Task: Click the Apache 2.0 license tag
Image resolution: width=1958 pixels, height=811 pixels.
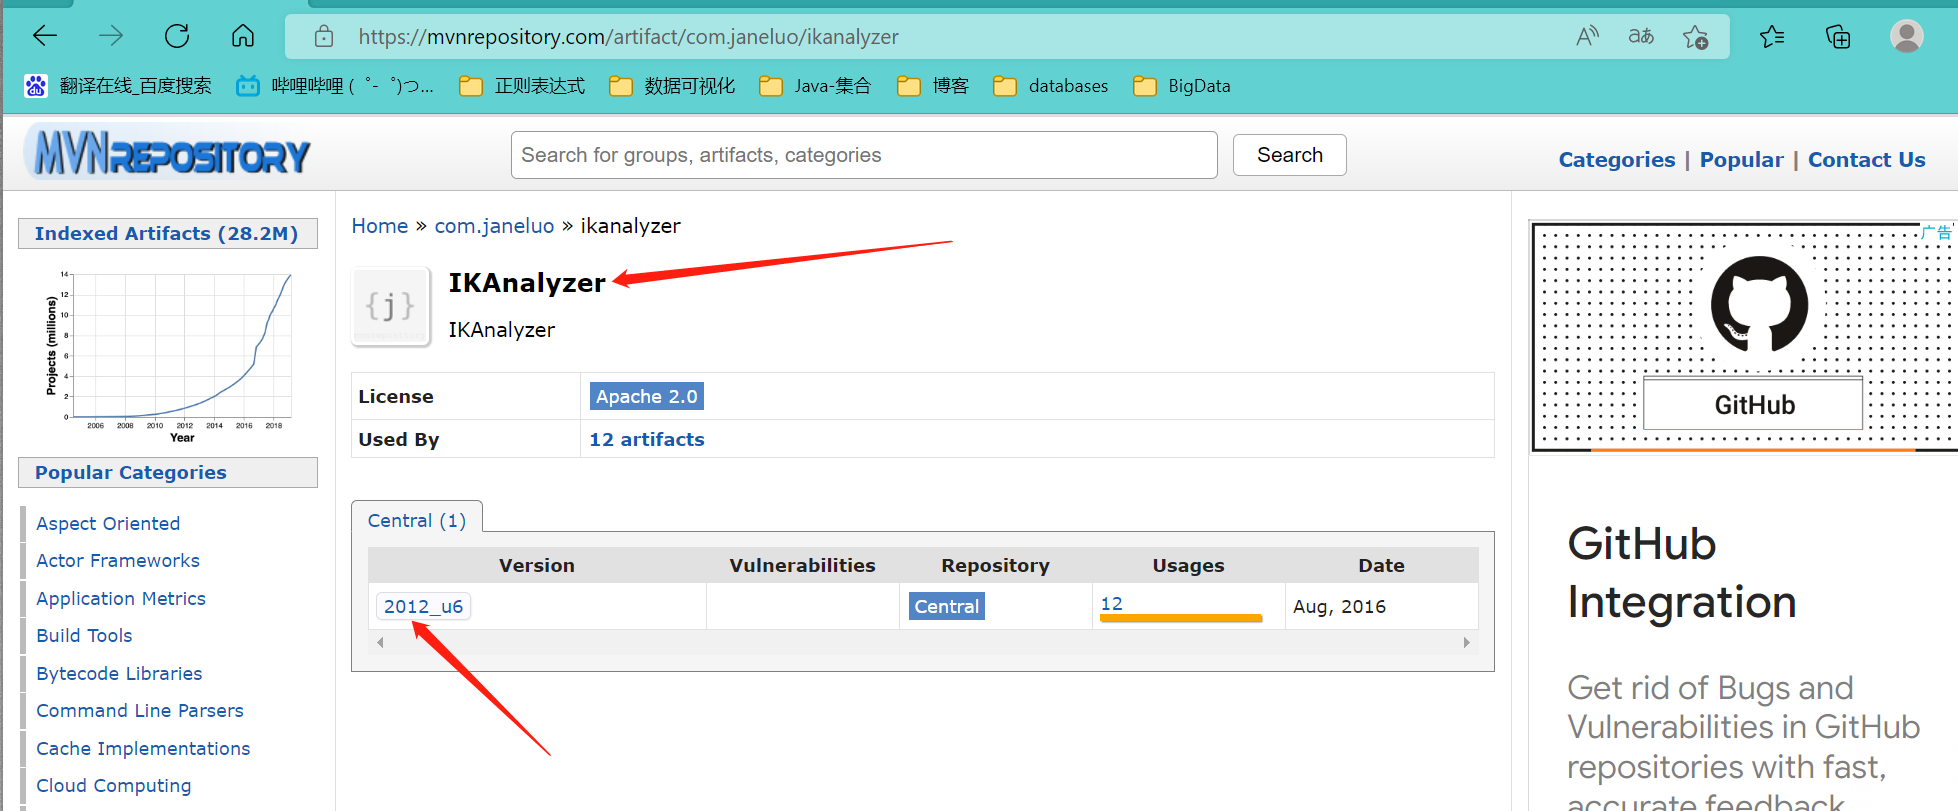Action: pyautogui.click(x=647, y=396)
